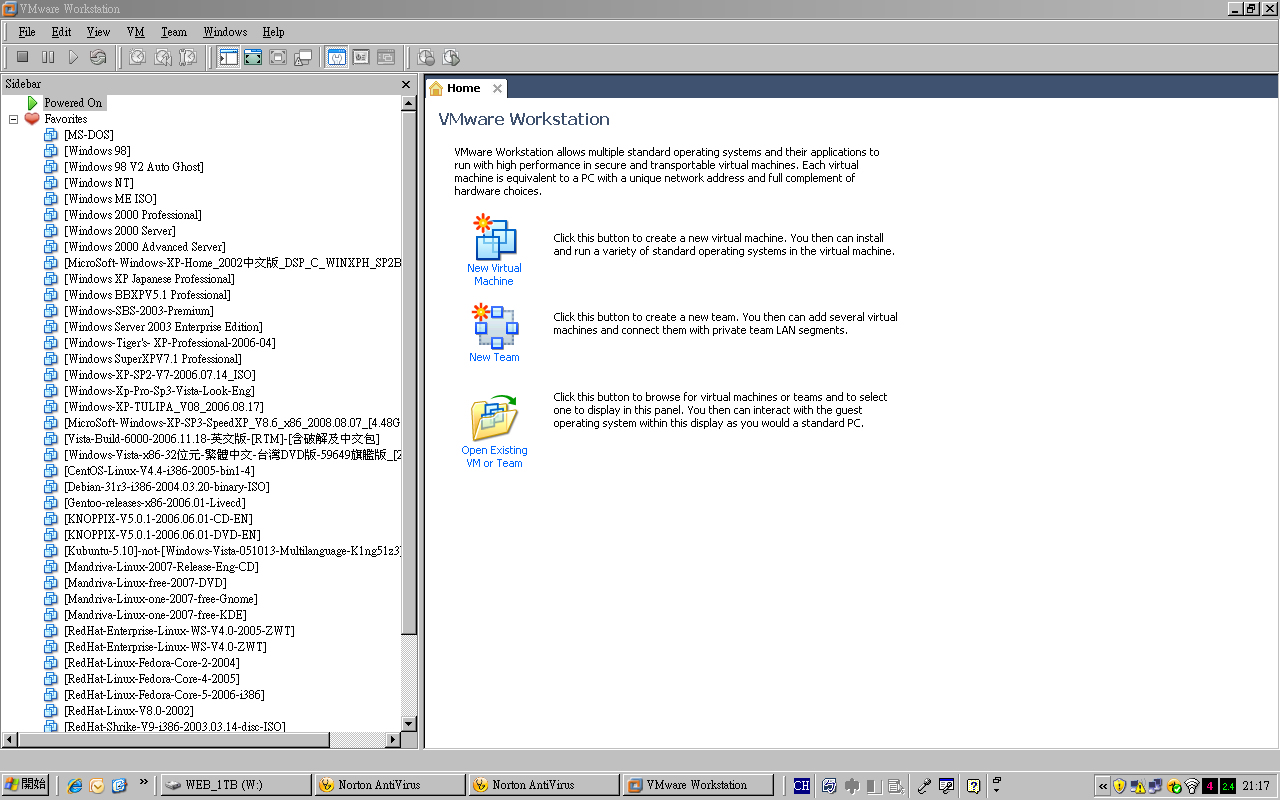Select [Mandriva-Linux-free-2007-DVD] entry
This screenshot has height=800, width=1280.
click(145, 582)
